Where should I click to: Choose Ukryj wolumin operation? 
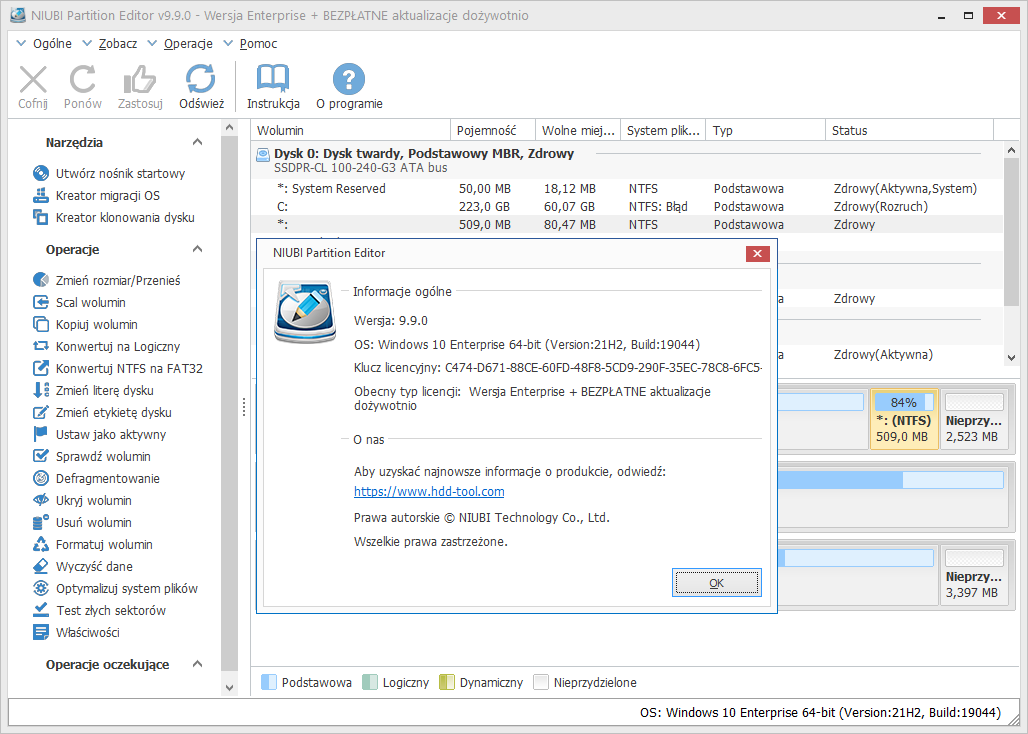coord(82,501)
